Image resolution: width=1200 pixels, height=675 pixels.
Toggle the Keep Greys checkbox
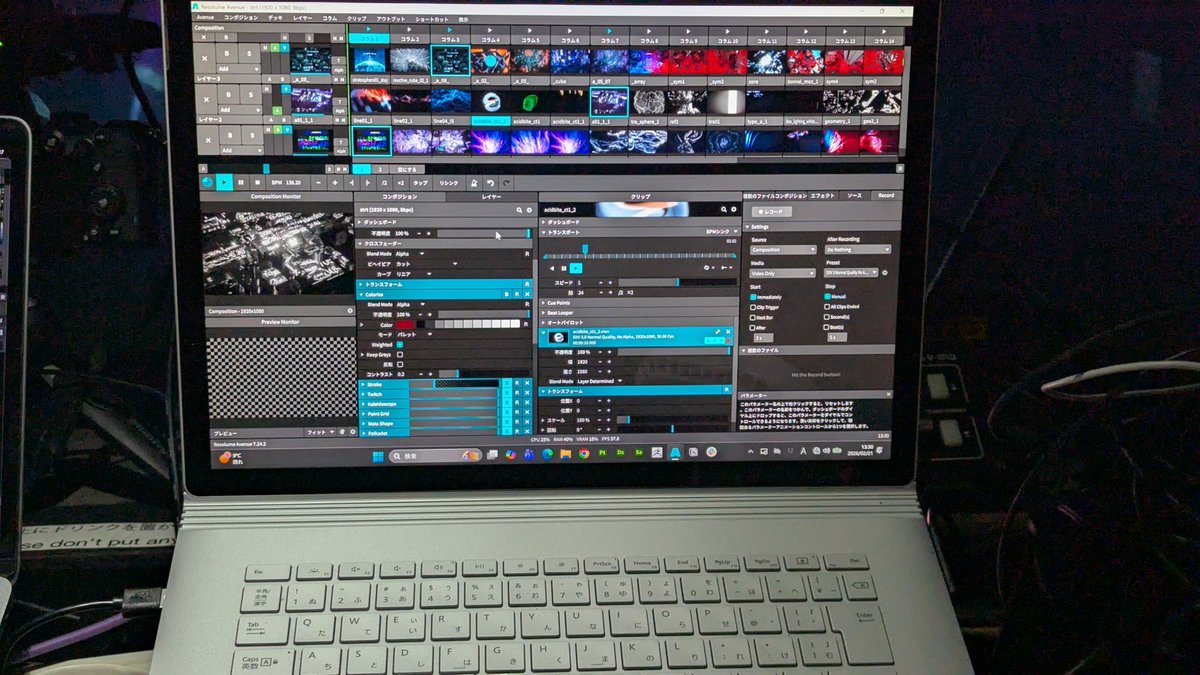click(x=400, y=354)
